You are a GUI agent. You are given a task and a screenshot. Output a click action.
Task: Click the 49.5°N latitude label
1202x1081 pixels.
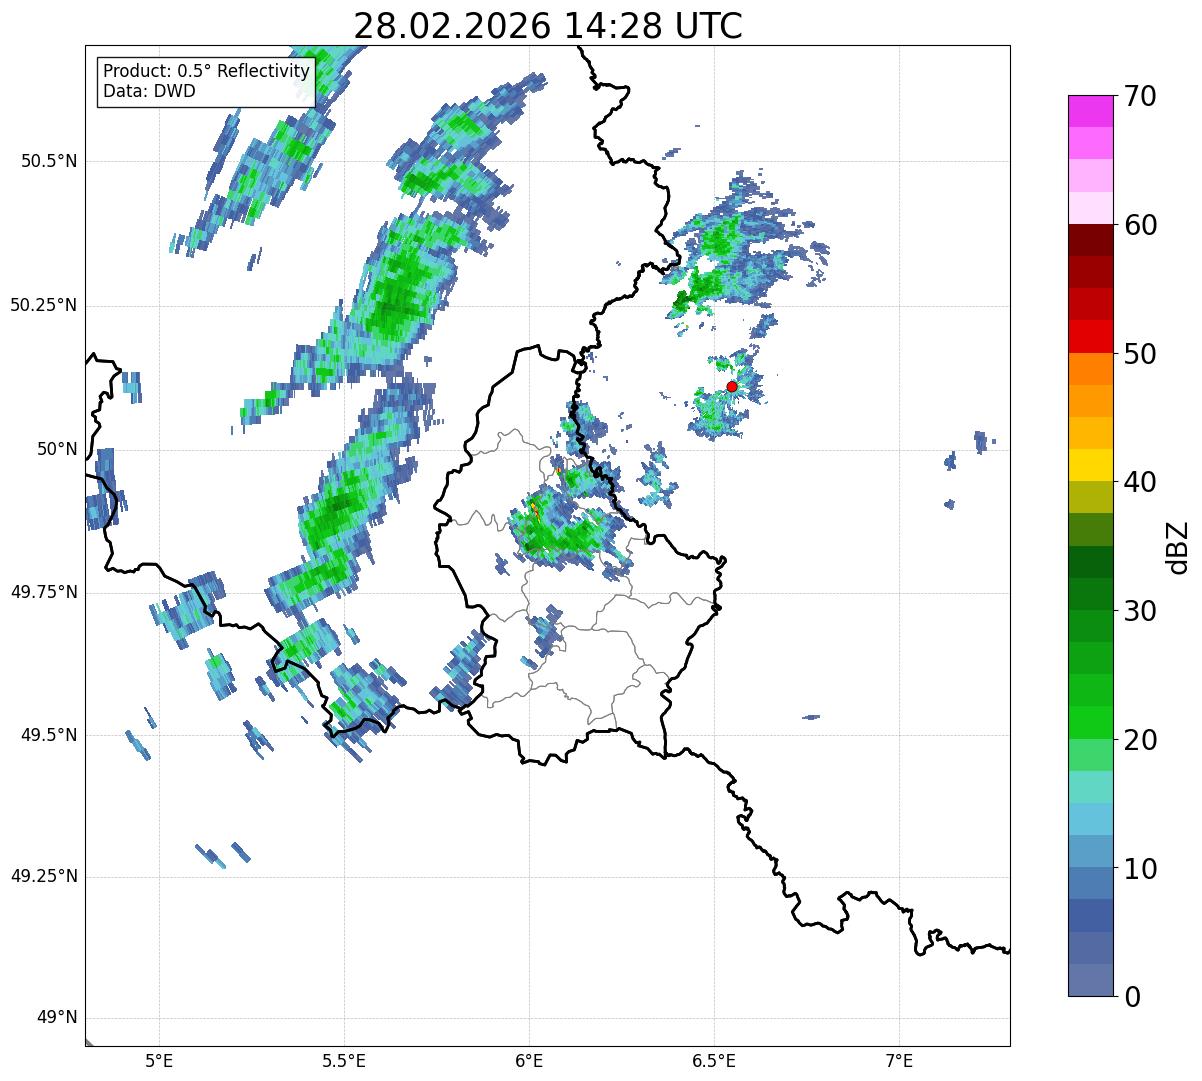coord(49,735)
